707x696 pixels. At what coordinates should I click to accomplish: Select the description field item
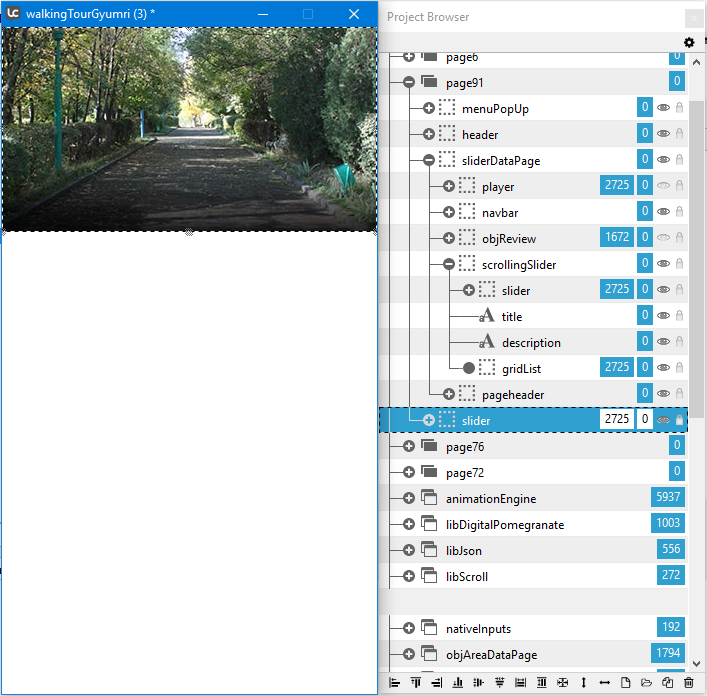click(530, 342)
